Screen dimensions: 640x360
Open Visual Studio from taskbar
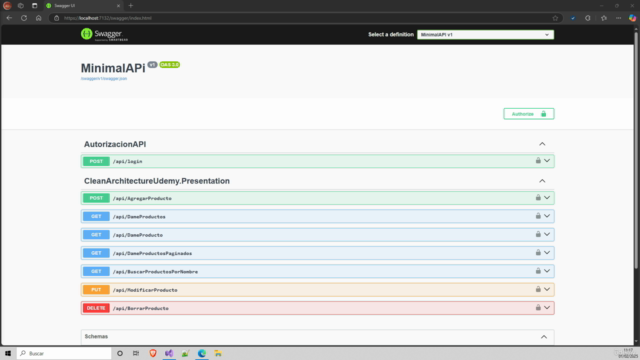tap(169, 353)
